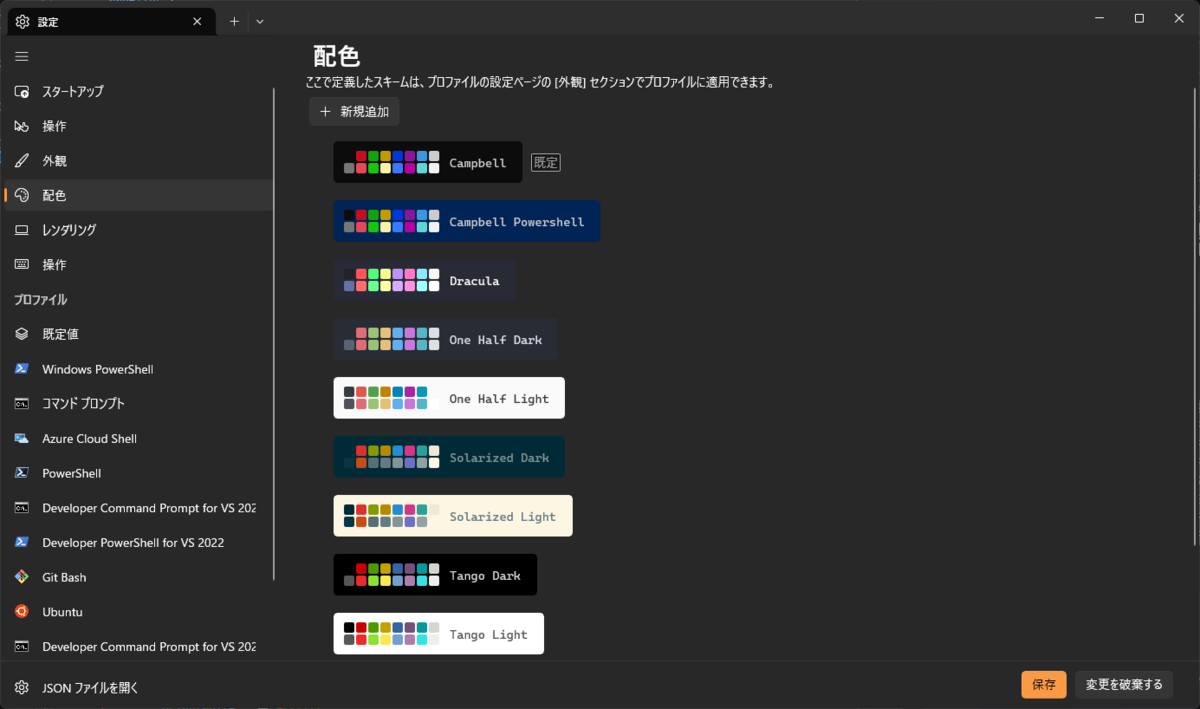Image resolution: width=1200 pixels, height=709 pixels.
Task: Click the 既定 badge next to Campbell
Action: (546, 162)
